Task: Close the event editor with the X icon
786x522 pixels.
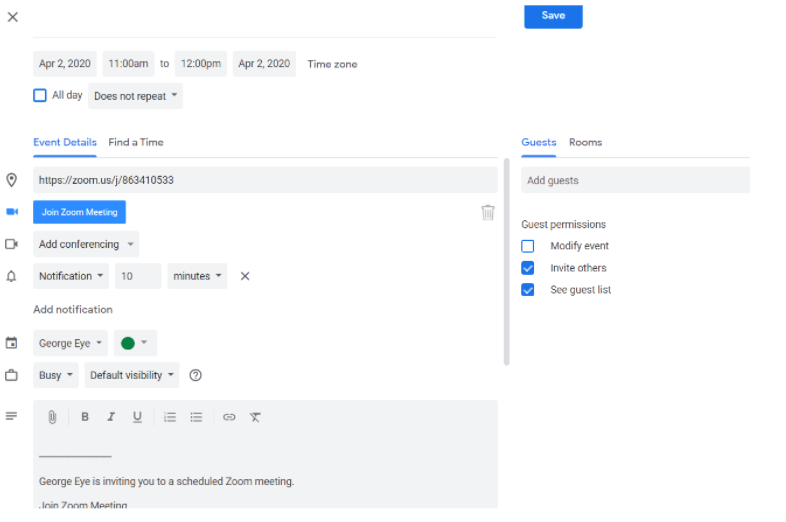Action: (x=13, y=17)
